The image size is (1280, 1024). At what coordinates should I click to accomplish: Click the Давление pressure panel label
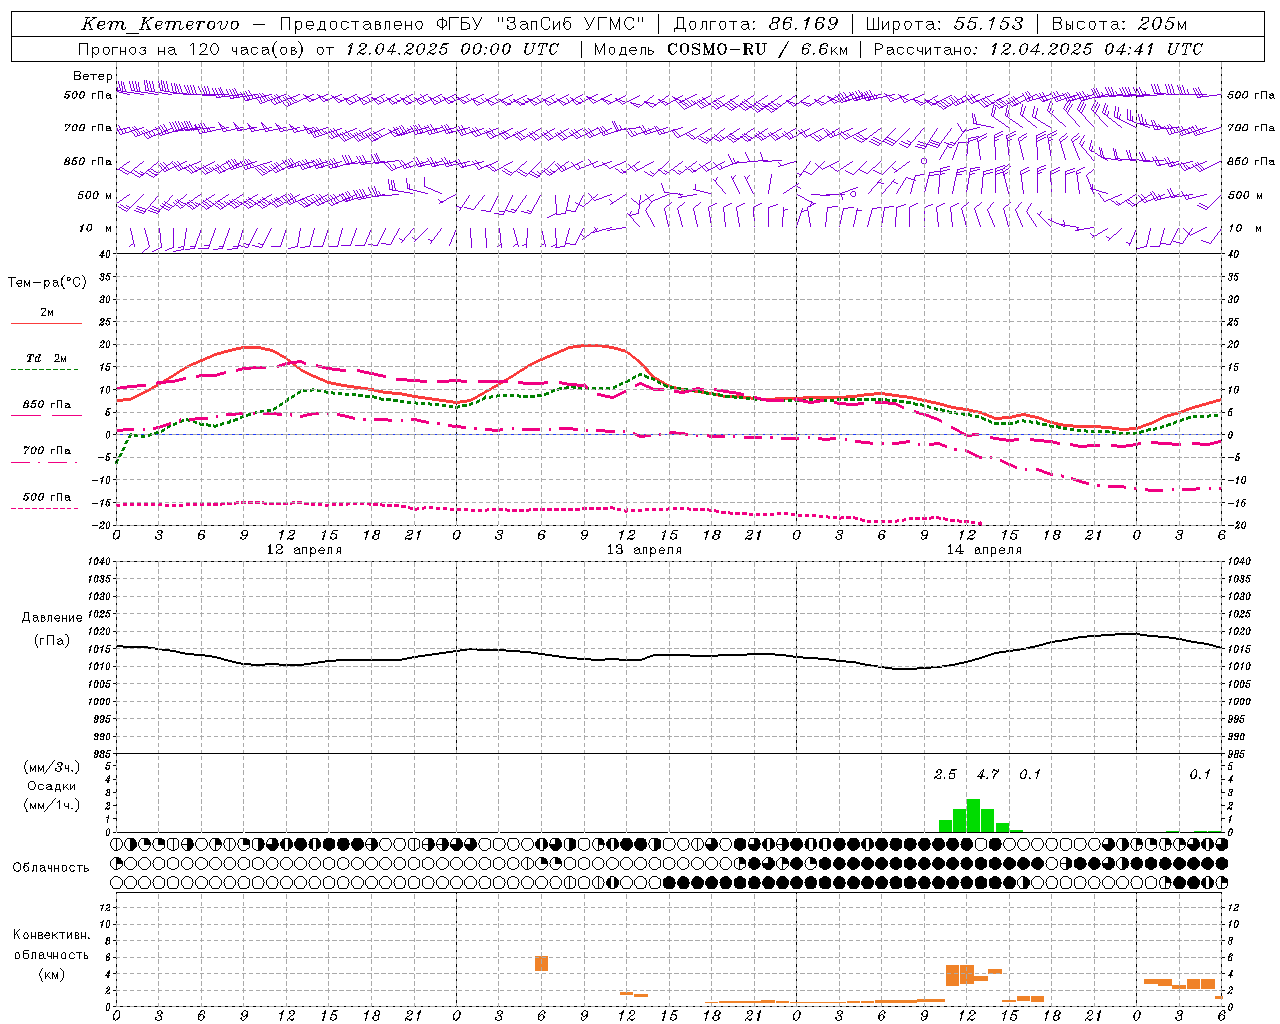(52, 618)
